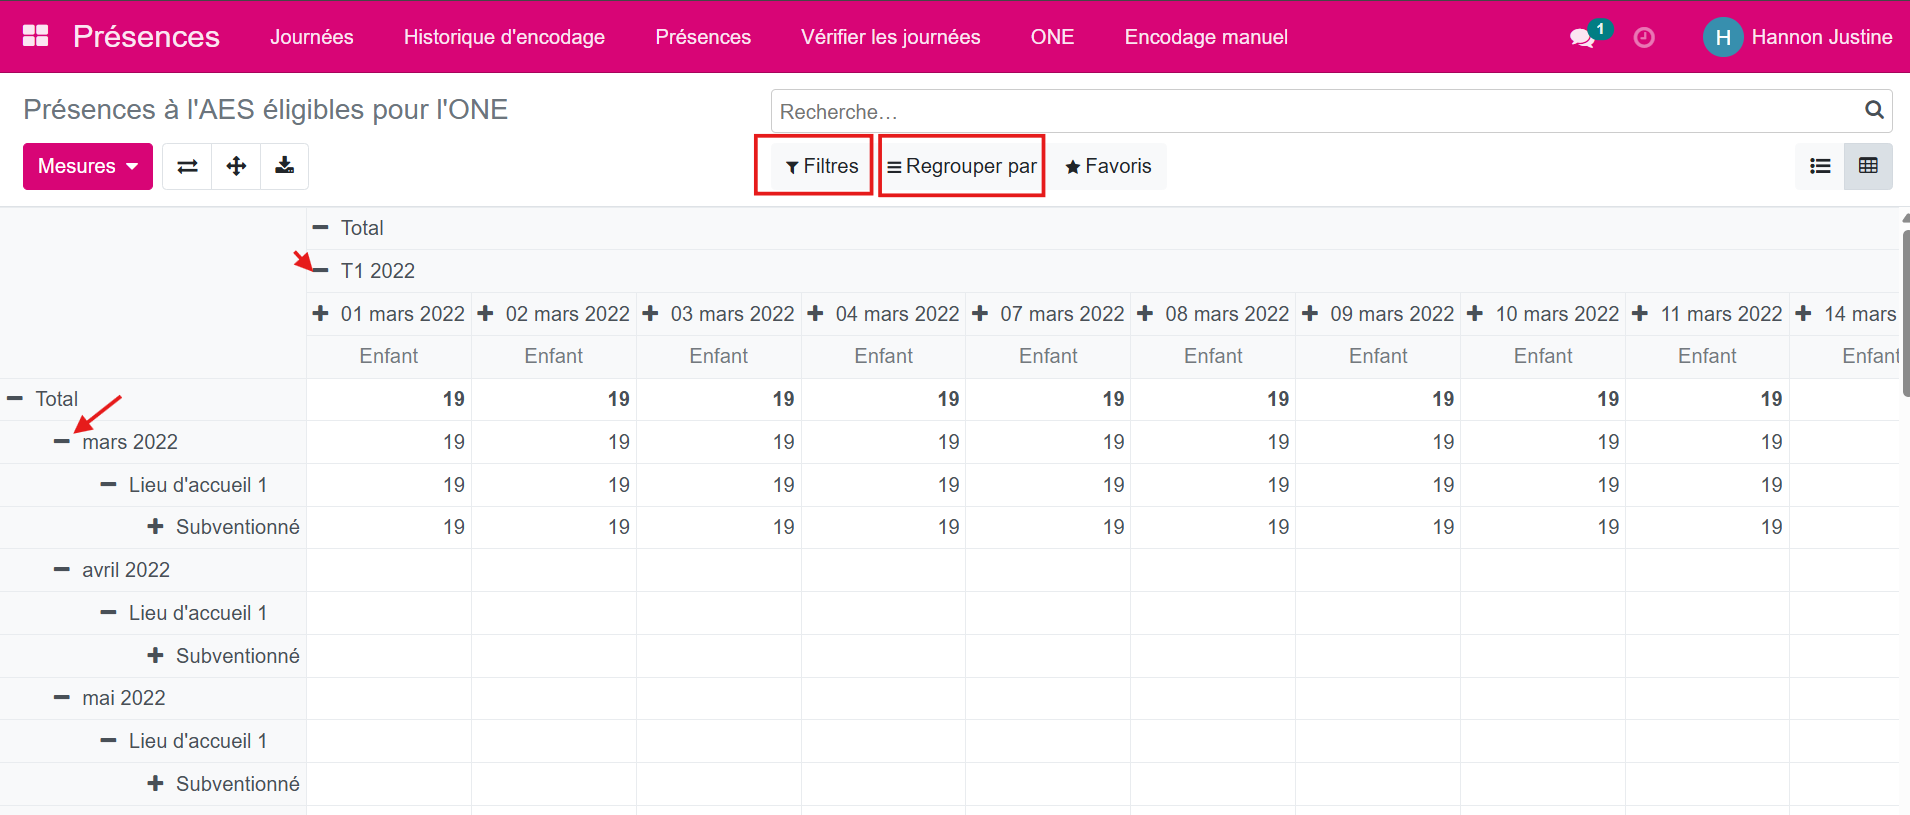Viewport: 1910px width, 815px height.
Task: Download the pivot table as a spreadsheet
Action: tap(285, 166)
